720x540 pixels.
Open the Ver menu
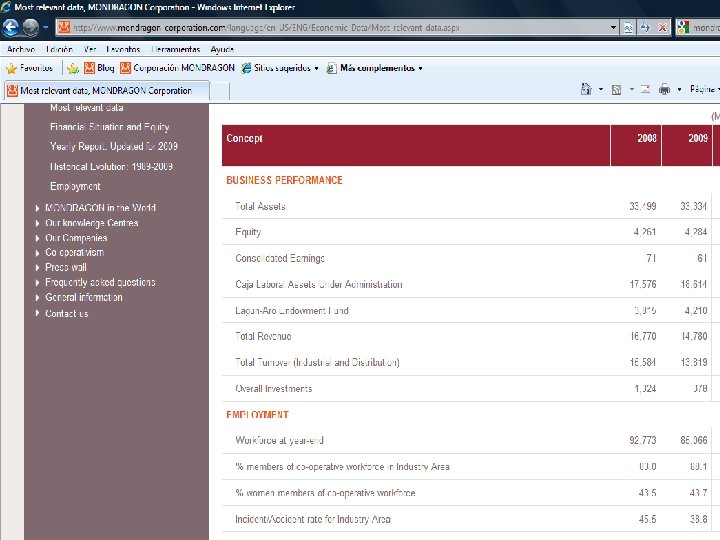[x=90, y=49]
